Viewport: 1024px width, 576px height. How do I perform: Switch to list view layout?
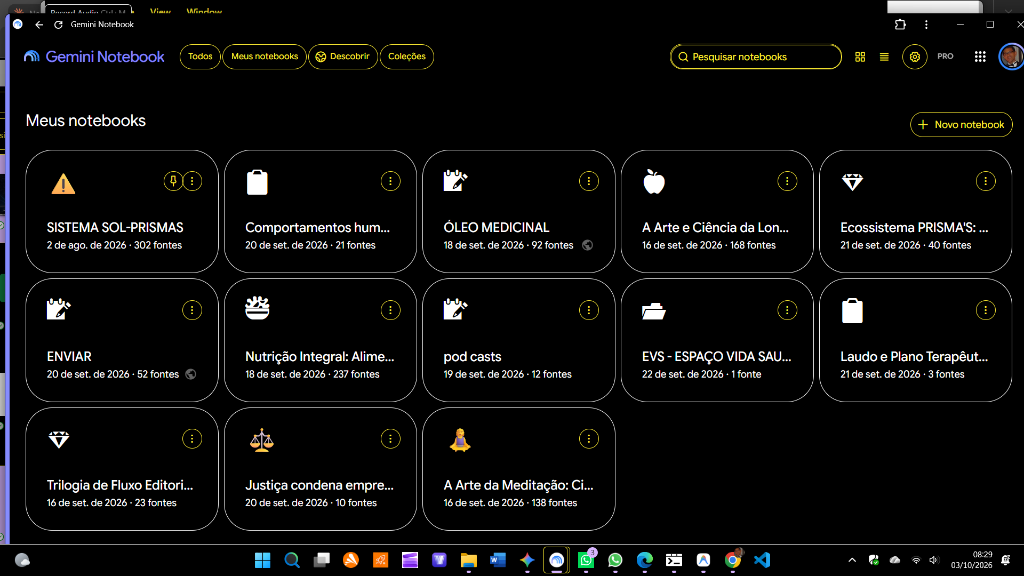(884, 57)
